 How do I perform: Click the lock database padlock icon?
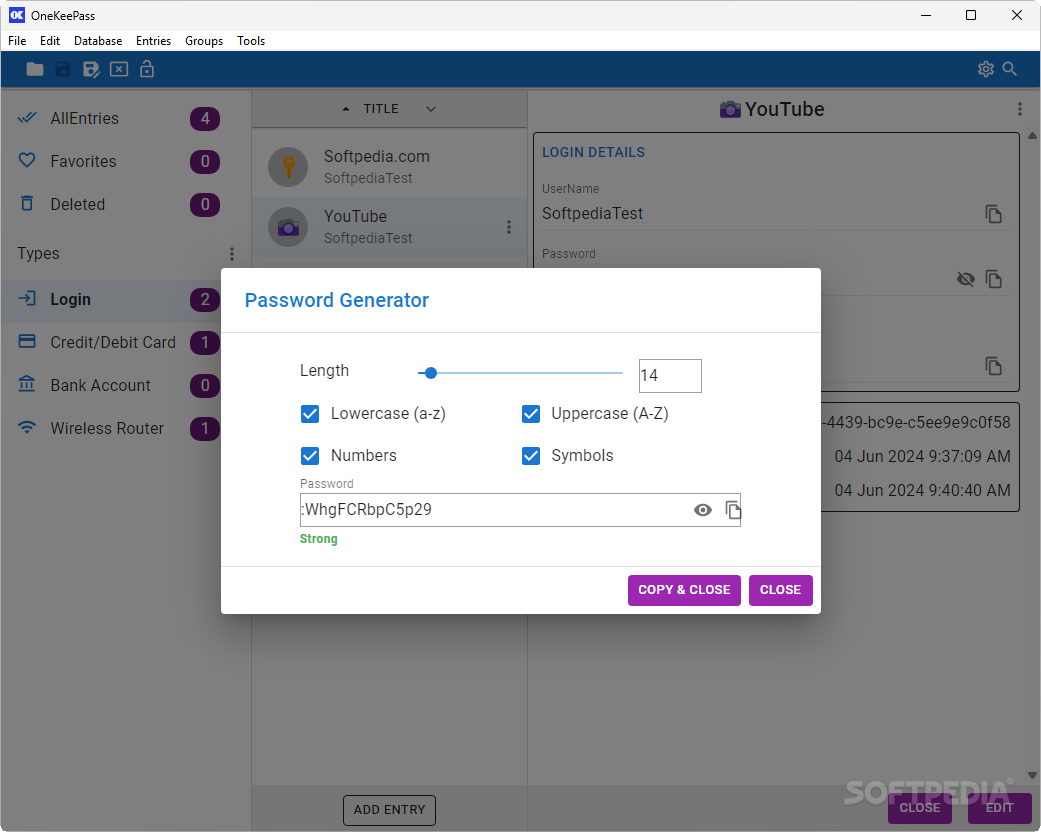pos(147,69)
